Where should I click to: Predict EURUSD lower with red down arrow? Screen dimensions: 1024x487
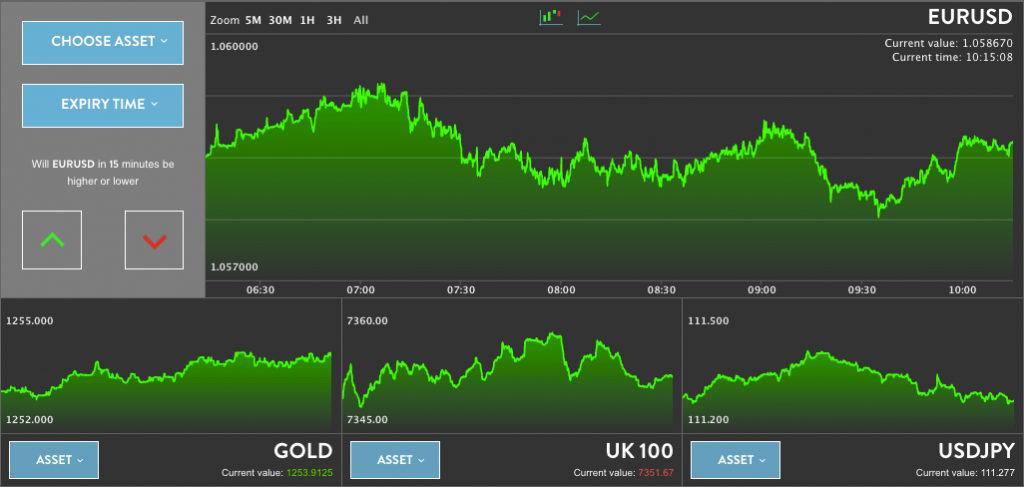pyautogui.click(x=154, y=240)
